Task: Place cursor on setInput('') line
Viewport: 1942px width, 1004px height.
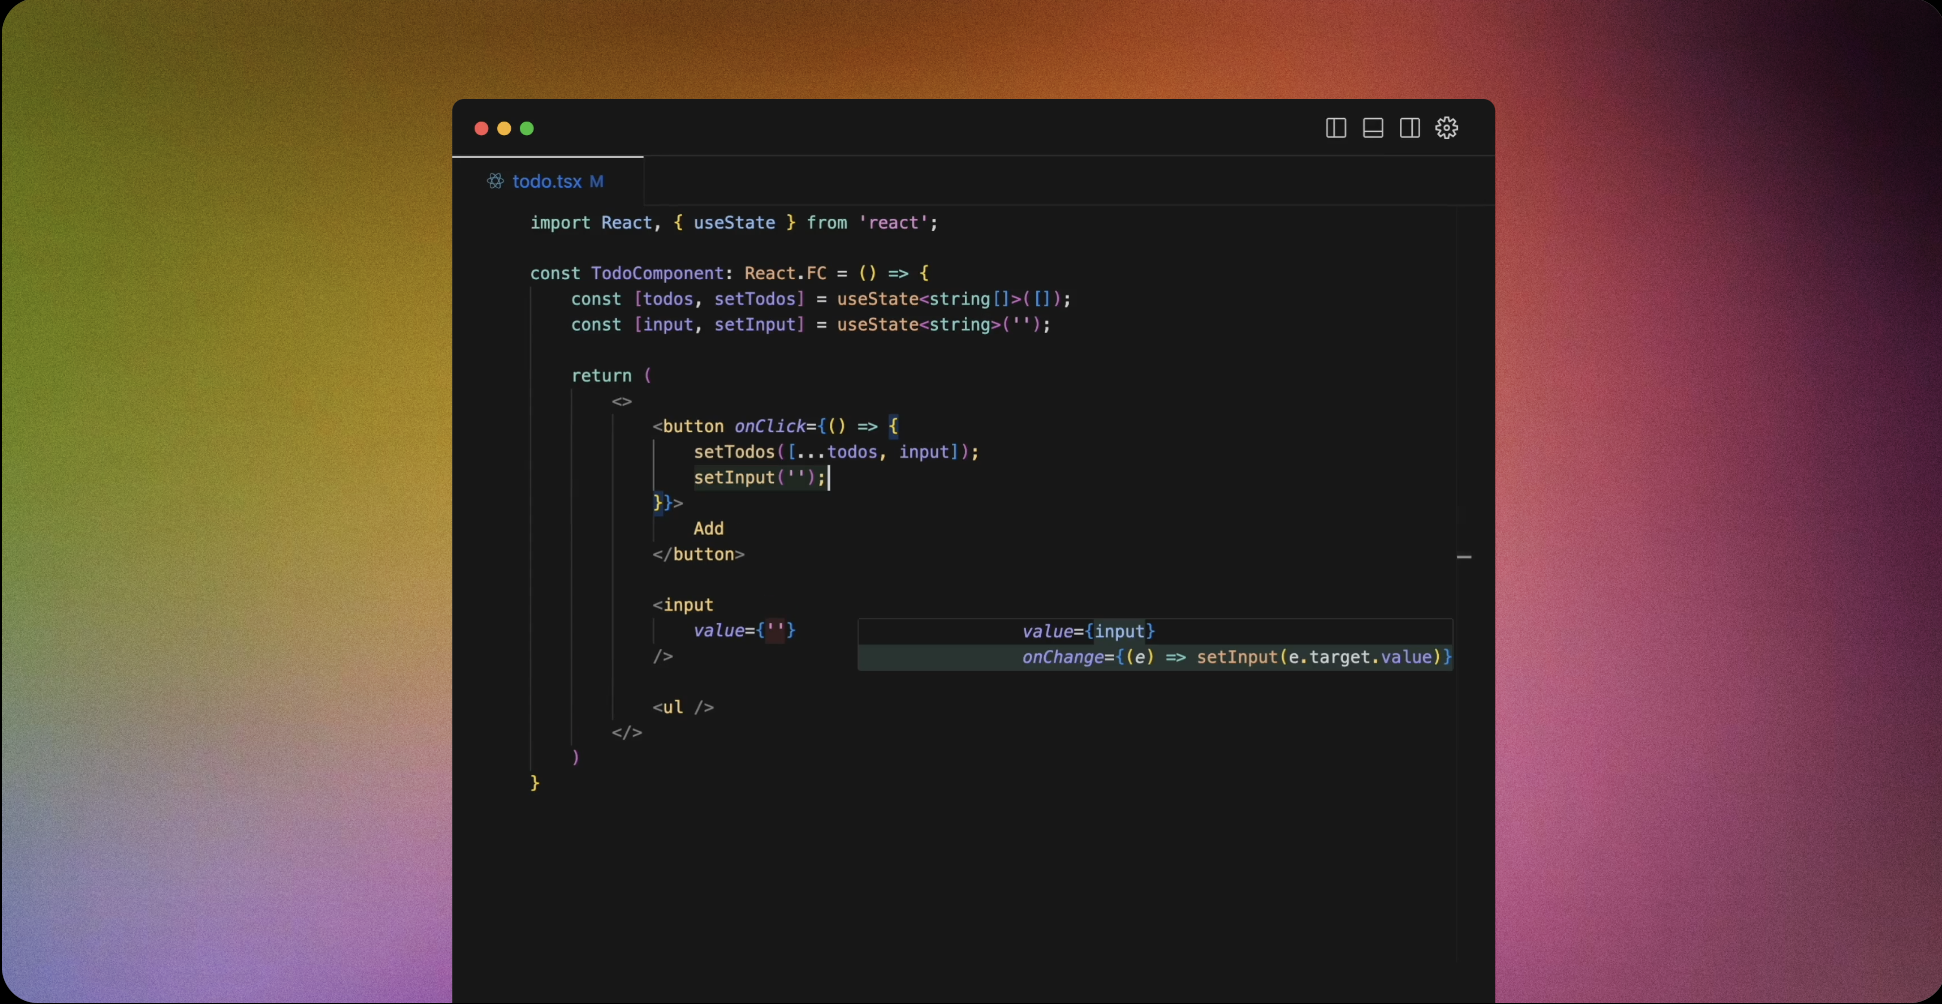Action: point(761,478)
